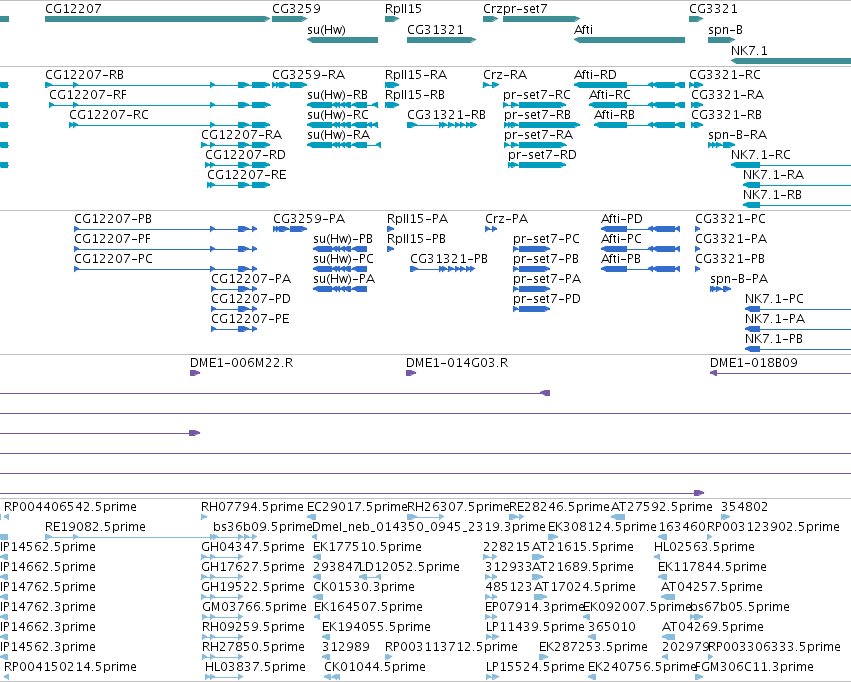Screen dimensions: 851x682
Task: Click transcript CG3321-RC
Action: coord(725,75)
